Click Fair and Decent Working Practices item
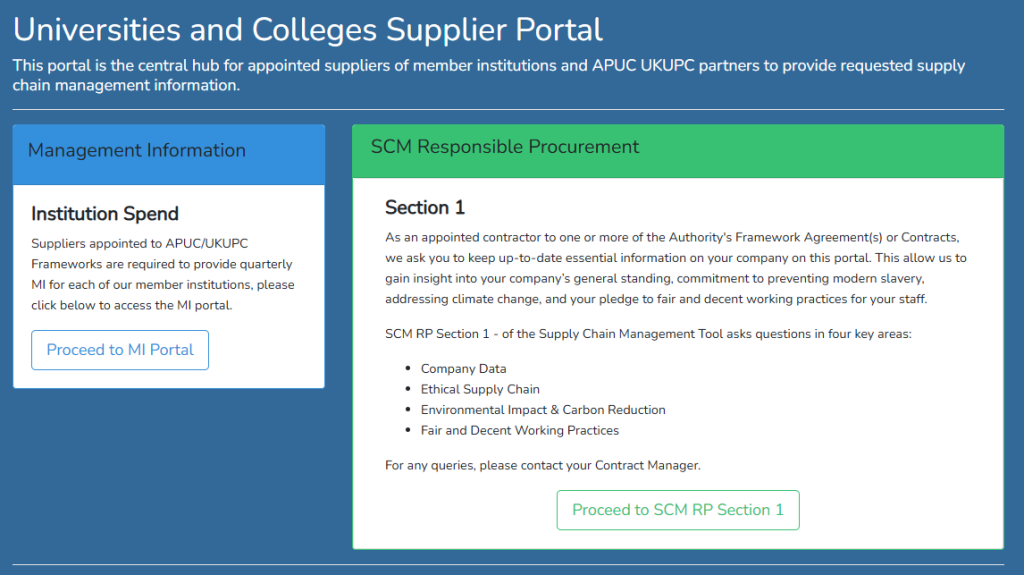Image resolution: width=1024 pixels, height=575 pixels. pyautogui.click(x=520, y=431)
